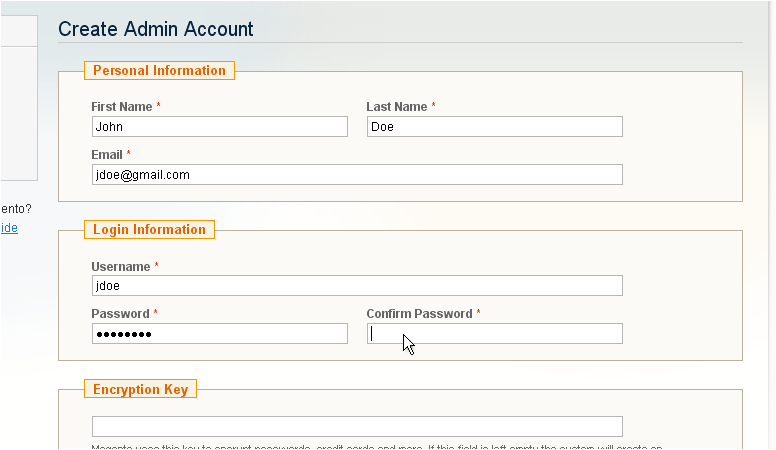Screen dimensions: 776x450
Task: Click the 'Last Name' field label
Action: [x=396, y=107]
